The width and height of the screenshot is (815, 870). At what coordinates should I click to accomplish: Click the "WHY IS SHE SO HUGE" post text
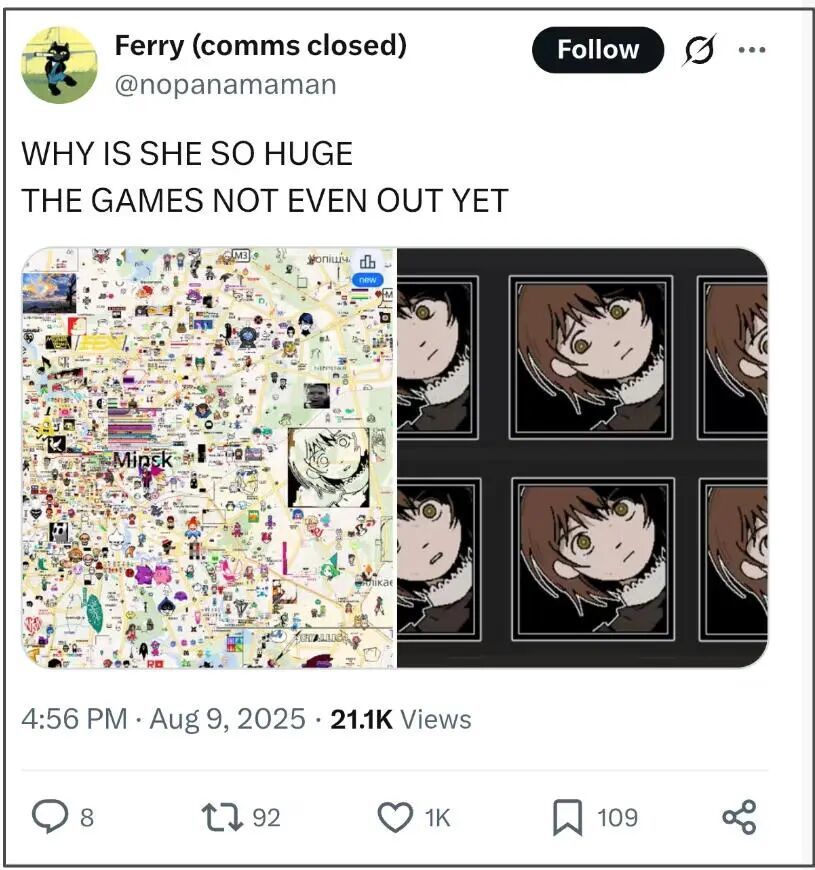click(187, 153)
